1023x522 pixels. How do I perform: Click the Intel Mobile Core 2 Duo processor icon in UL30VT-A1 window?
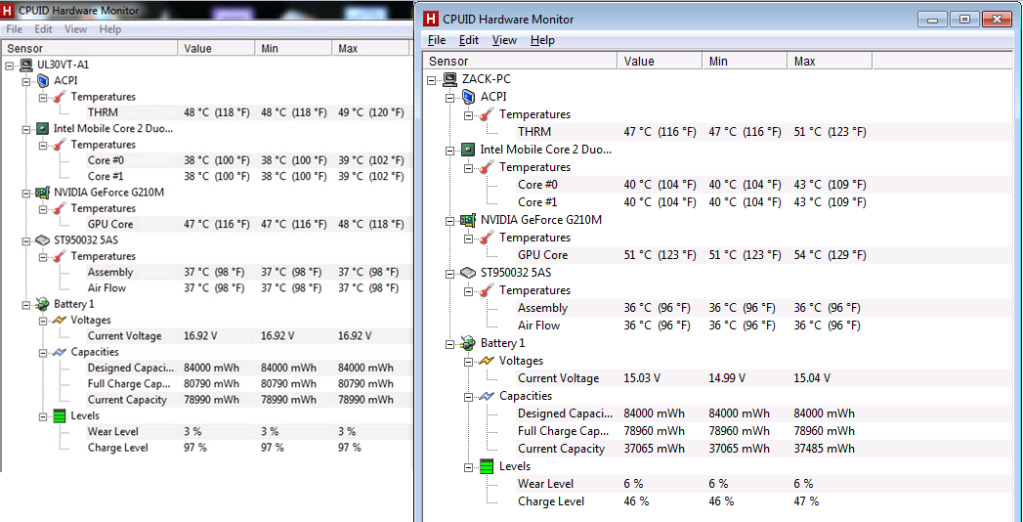(42, 129)
